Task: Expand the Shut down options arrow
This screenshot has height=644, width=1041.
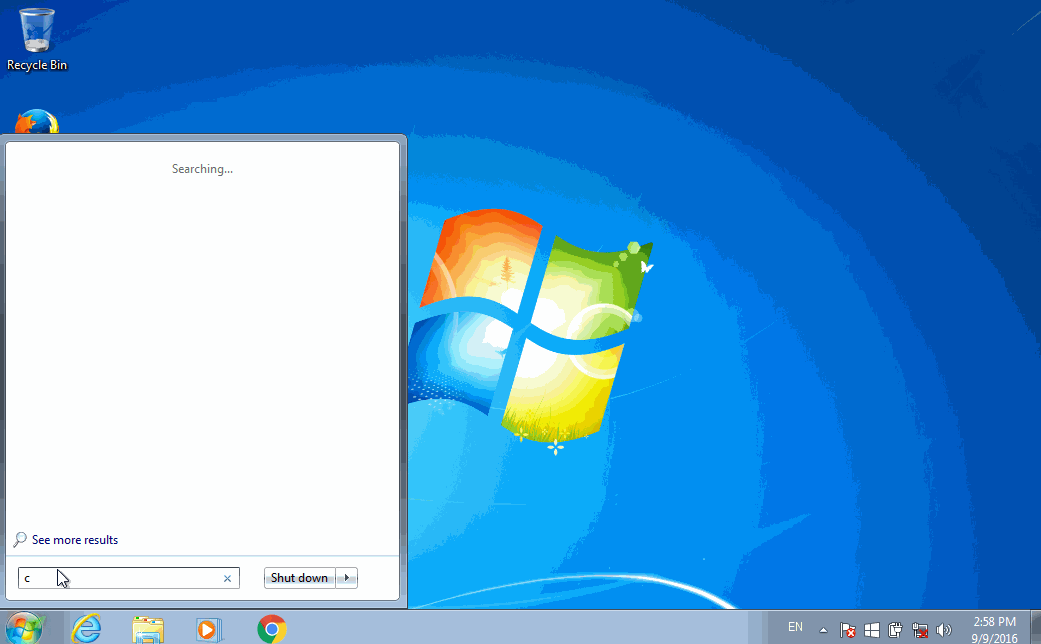Action: 347,577
